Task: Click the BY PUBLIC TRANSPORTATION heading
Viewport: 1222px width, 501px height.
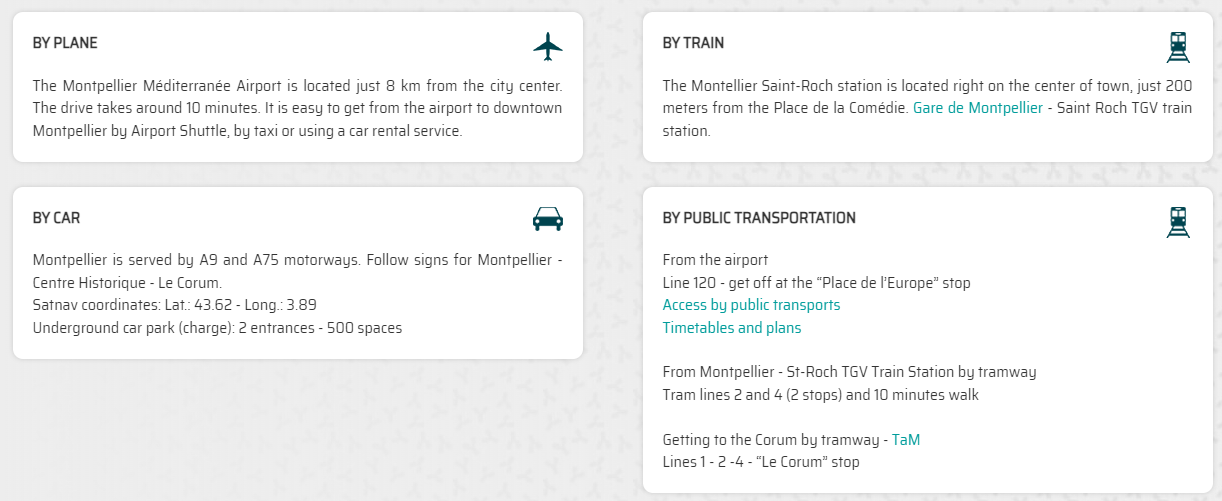Action: tap(759, 217)
